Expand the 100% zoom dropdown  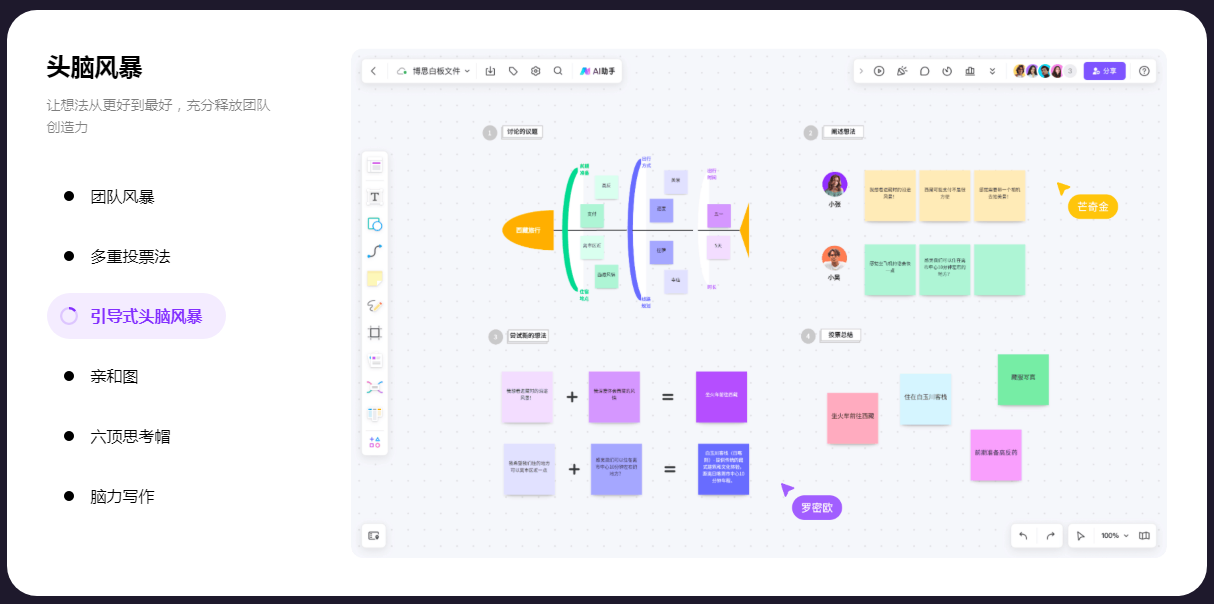[x=1114, y=536]
